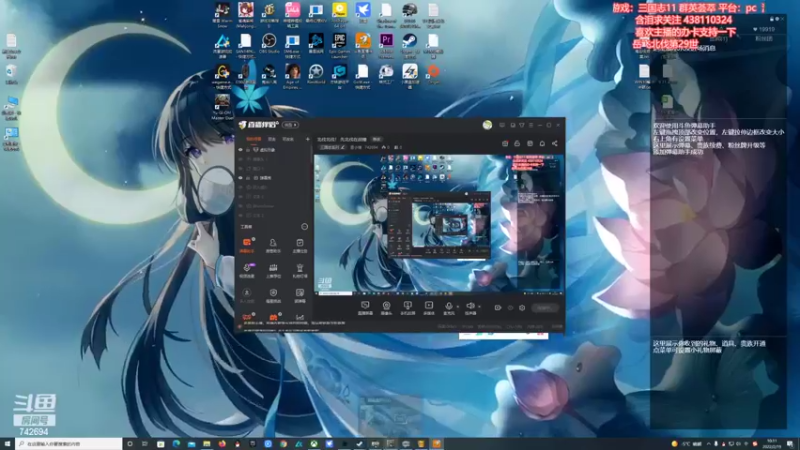Click the camera icon with red dot above preview
This screenshot has height=450, width=800.
coord(505,144)
